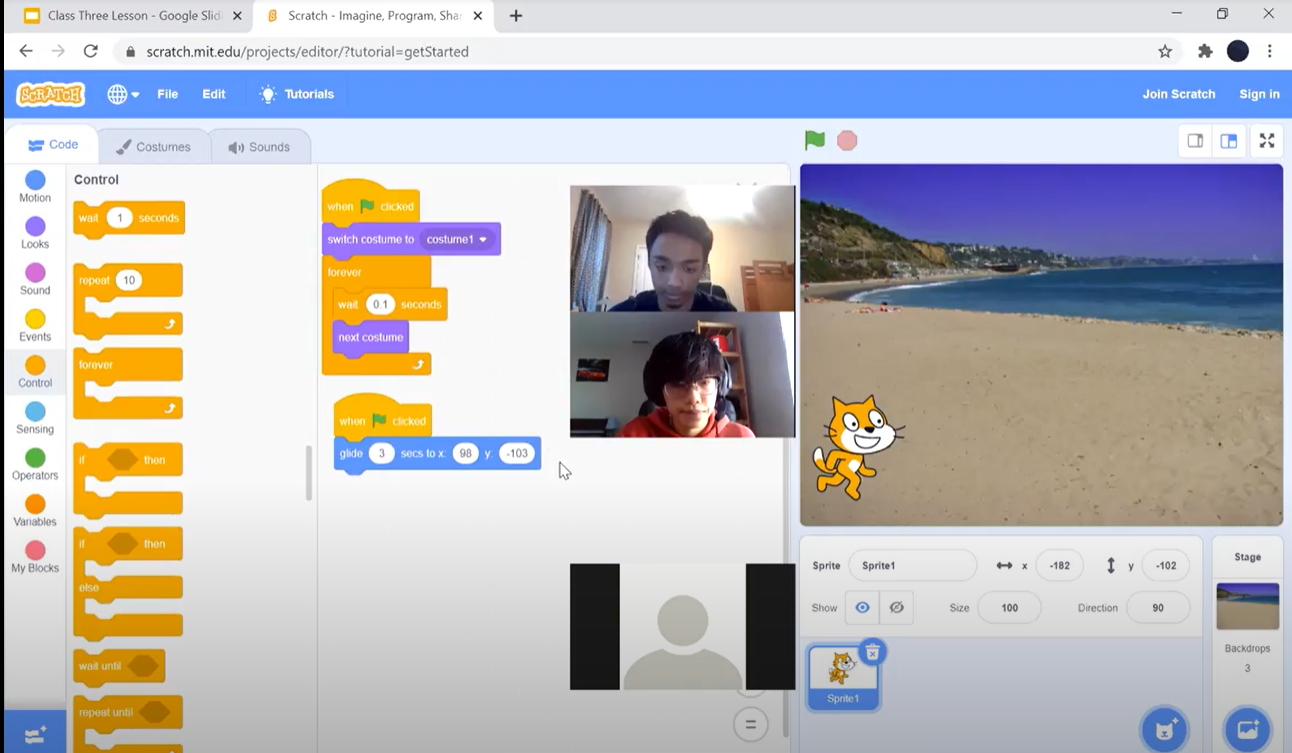1292x753 pixels.
Task: Open the File menu
Action: (x=167, y=94)
